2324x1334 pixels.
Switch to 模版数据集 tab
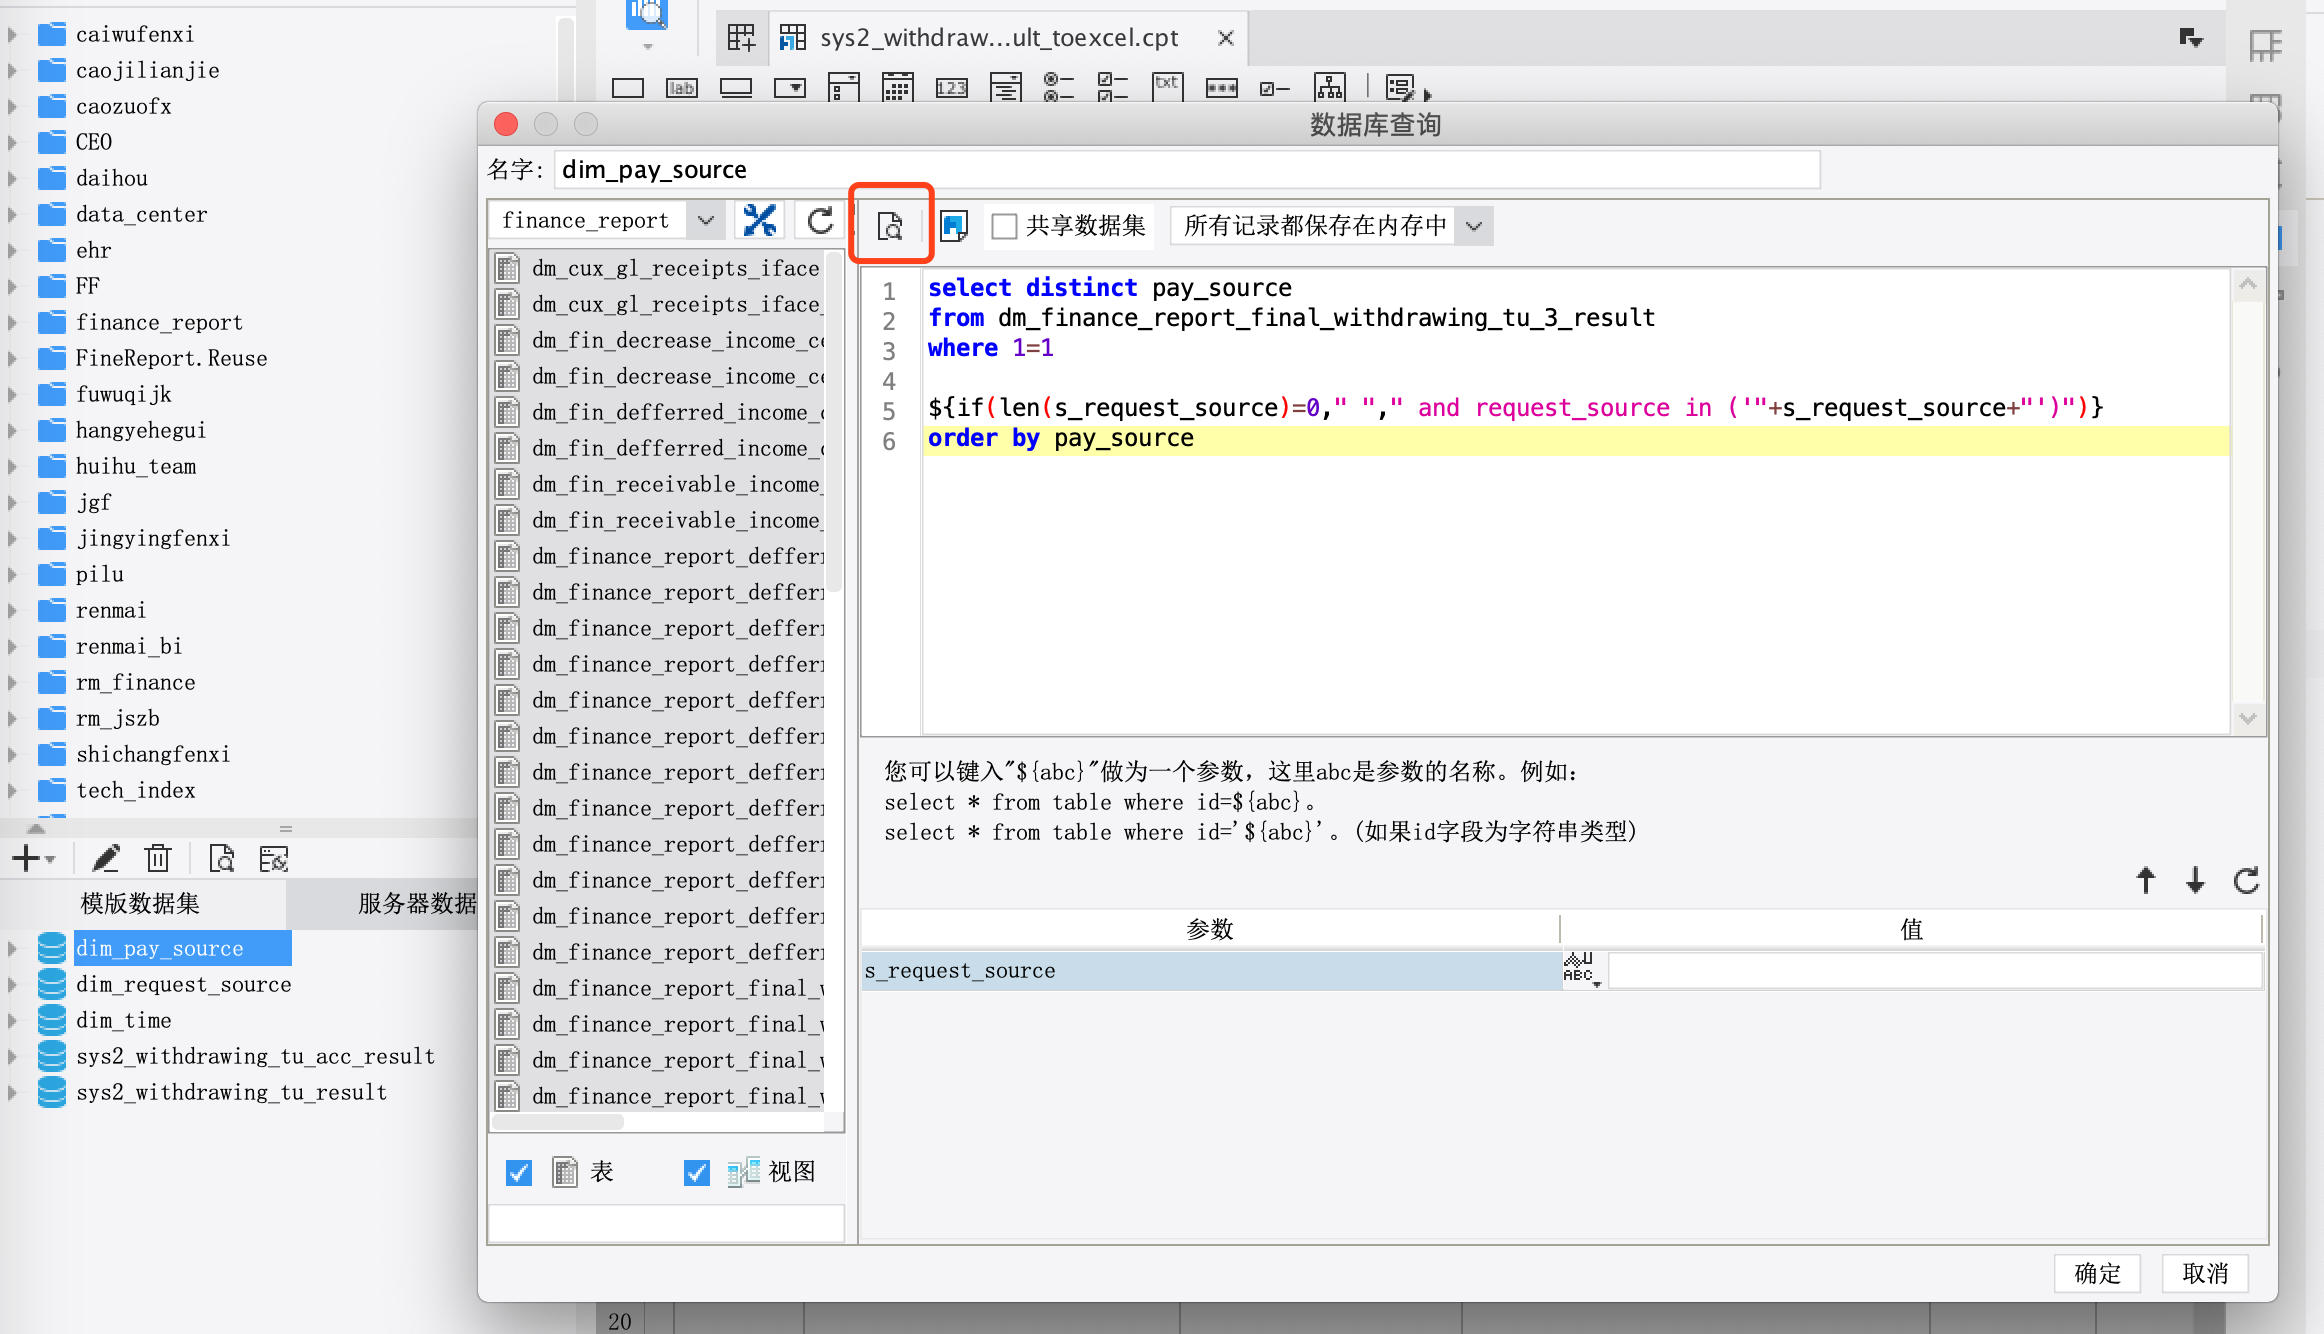coord(140,903)
